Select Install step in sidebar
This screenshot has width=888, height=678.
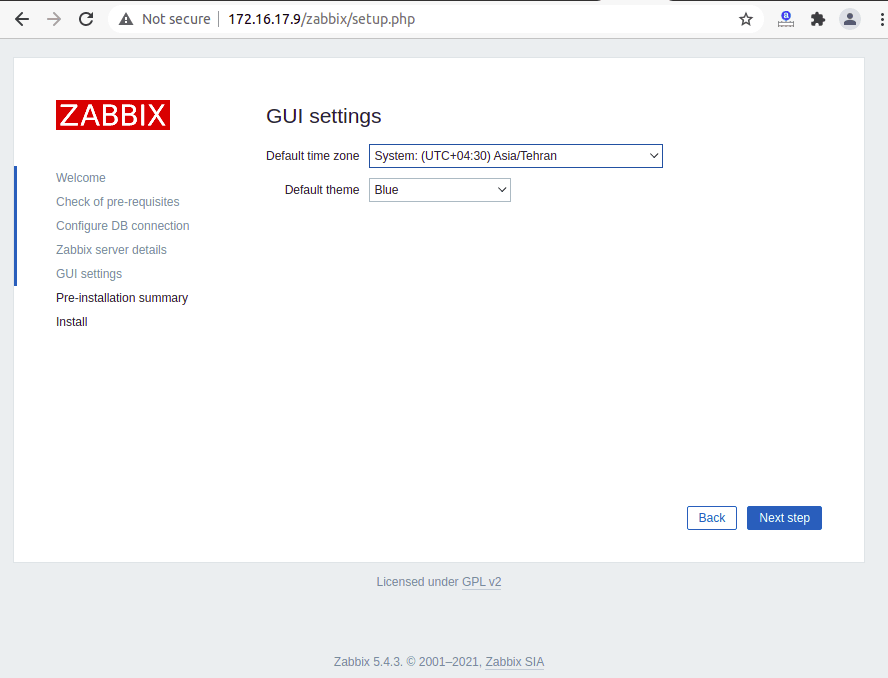71,322
